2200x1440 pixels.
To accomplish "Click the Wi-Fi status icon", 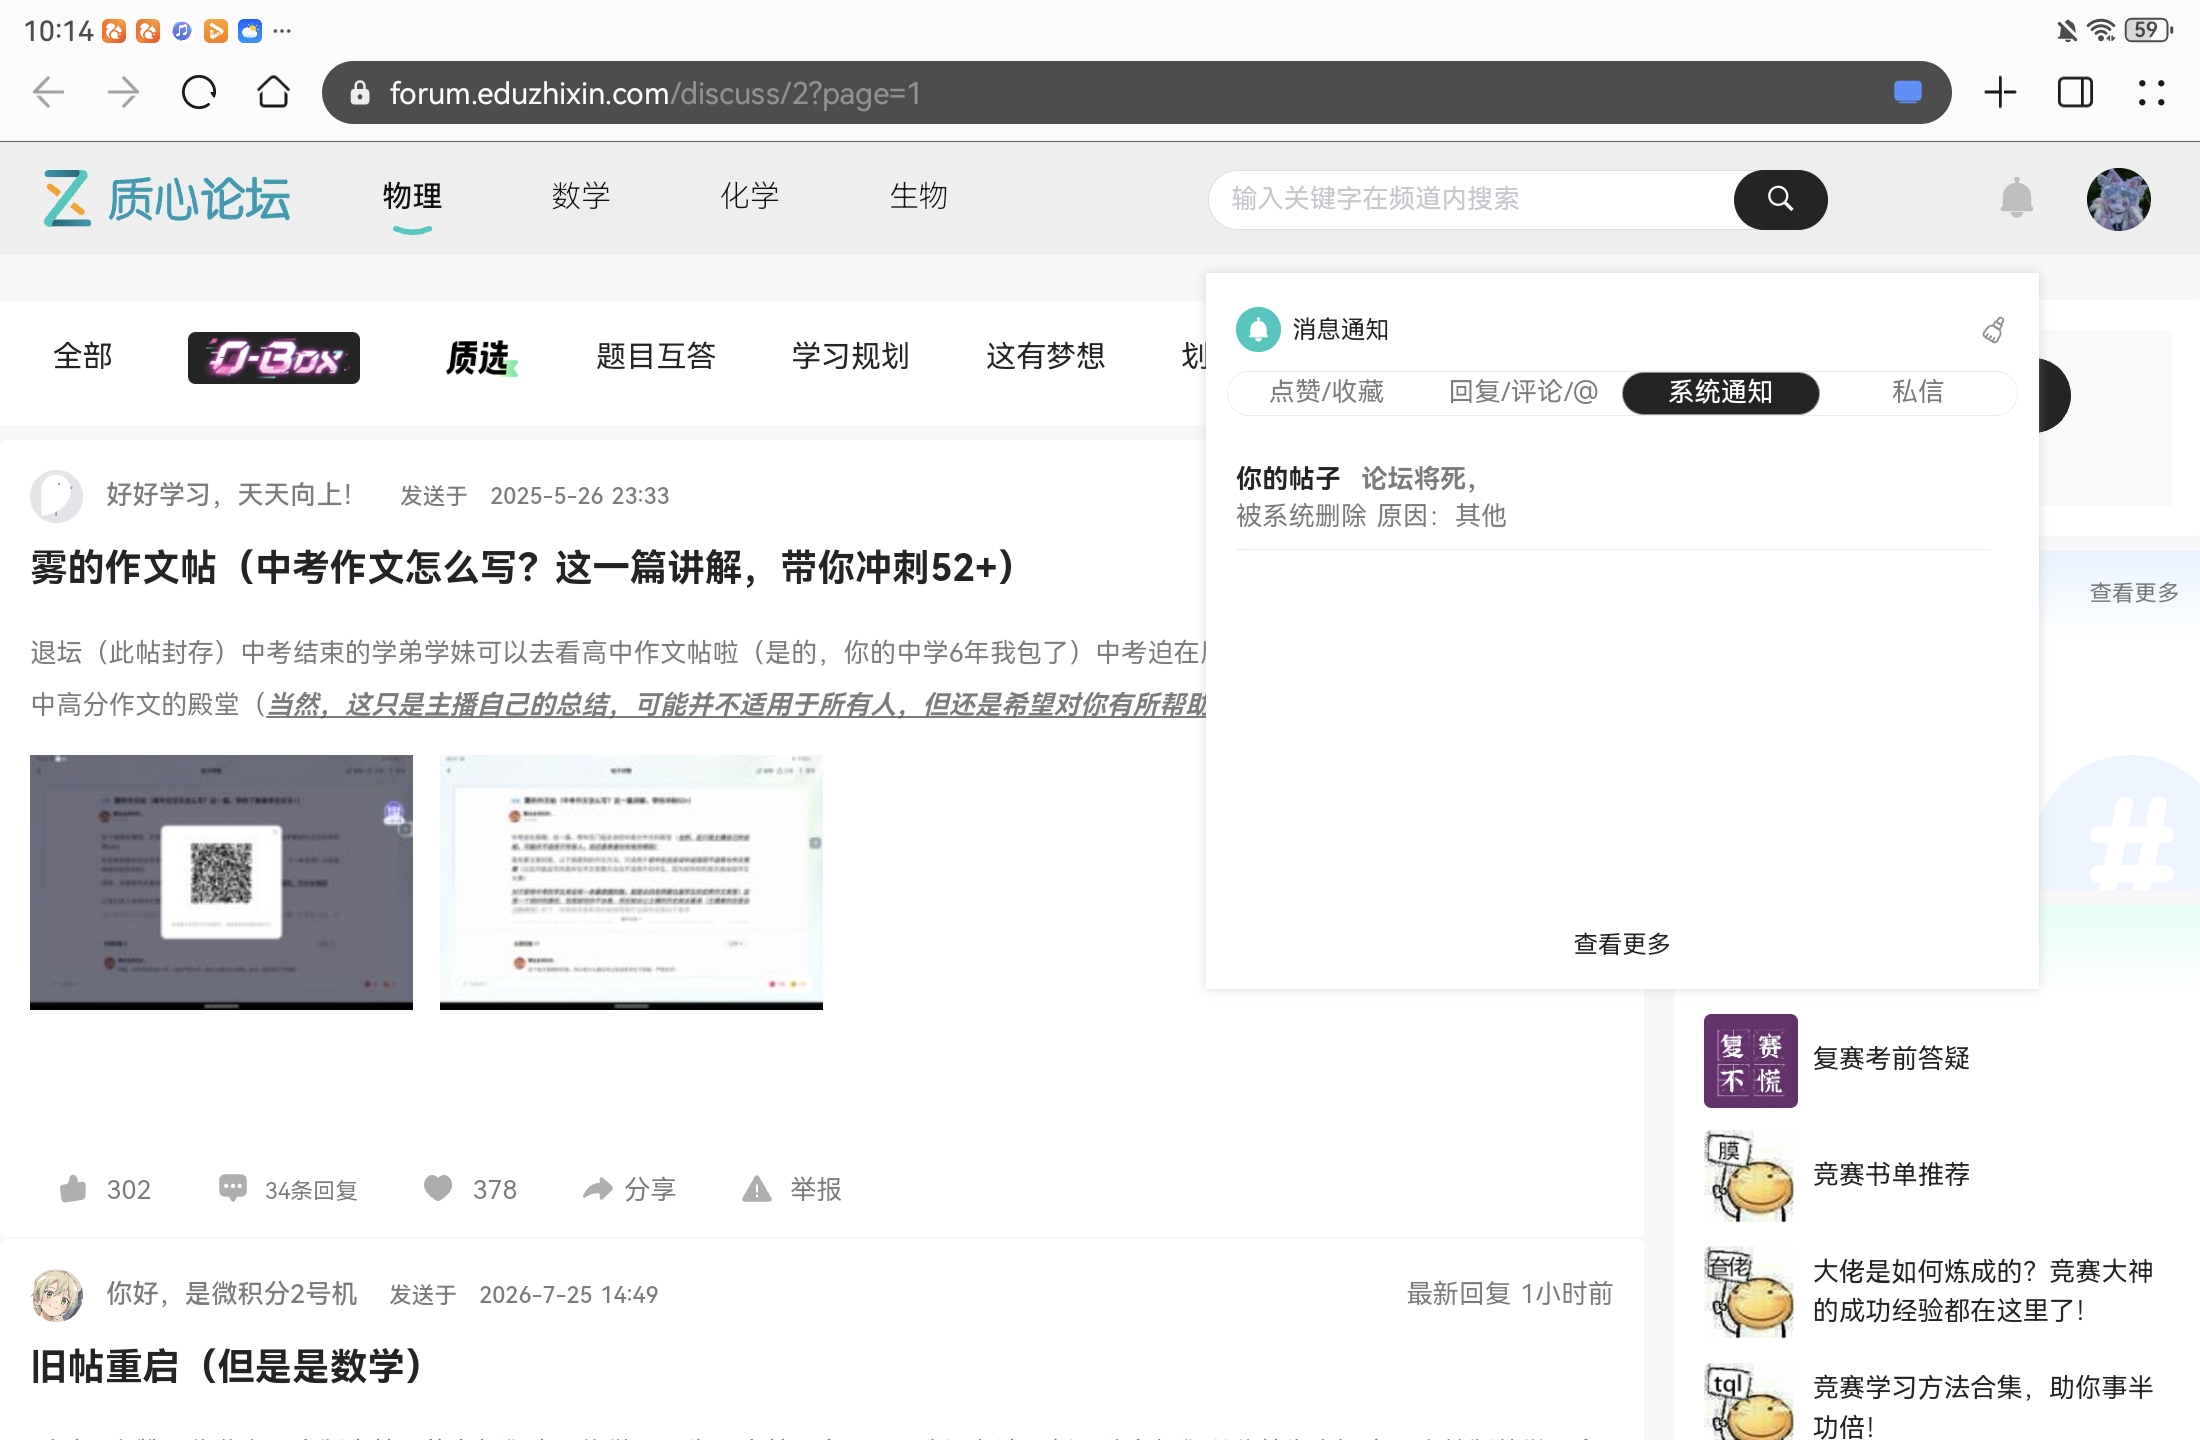I will pyautogui.click(x=2101, y=31).
